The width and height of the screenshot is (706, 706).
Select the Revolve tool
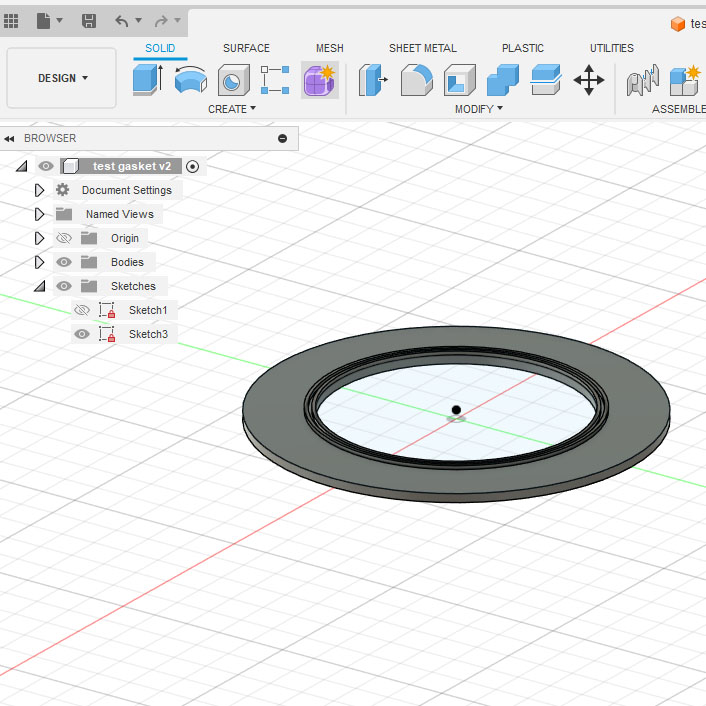coord(190,80)
